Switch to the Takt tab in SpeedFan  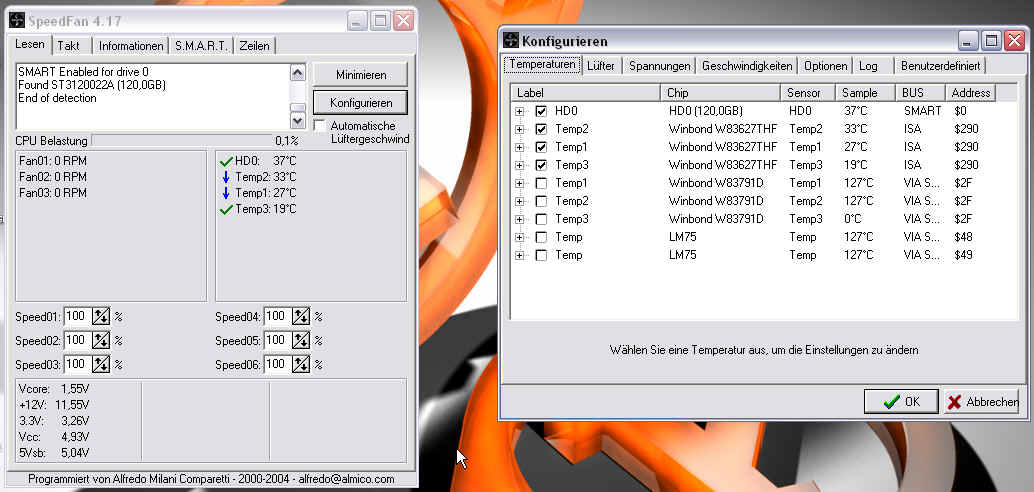tap(69, 46)
